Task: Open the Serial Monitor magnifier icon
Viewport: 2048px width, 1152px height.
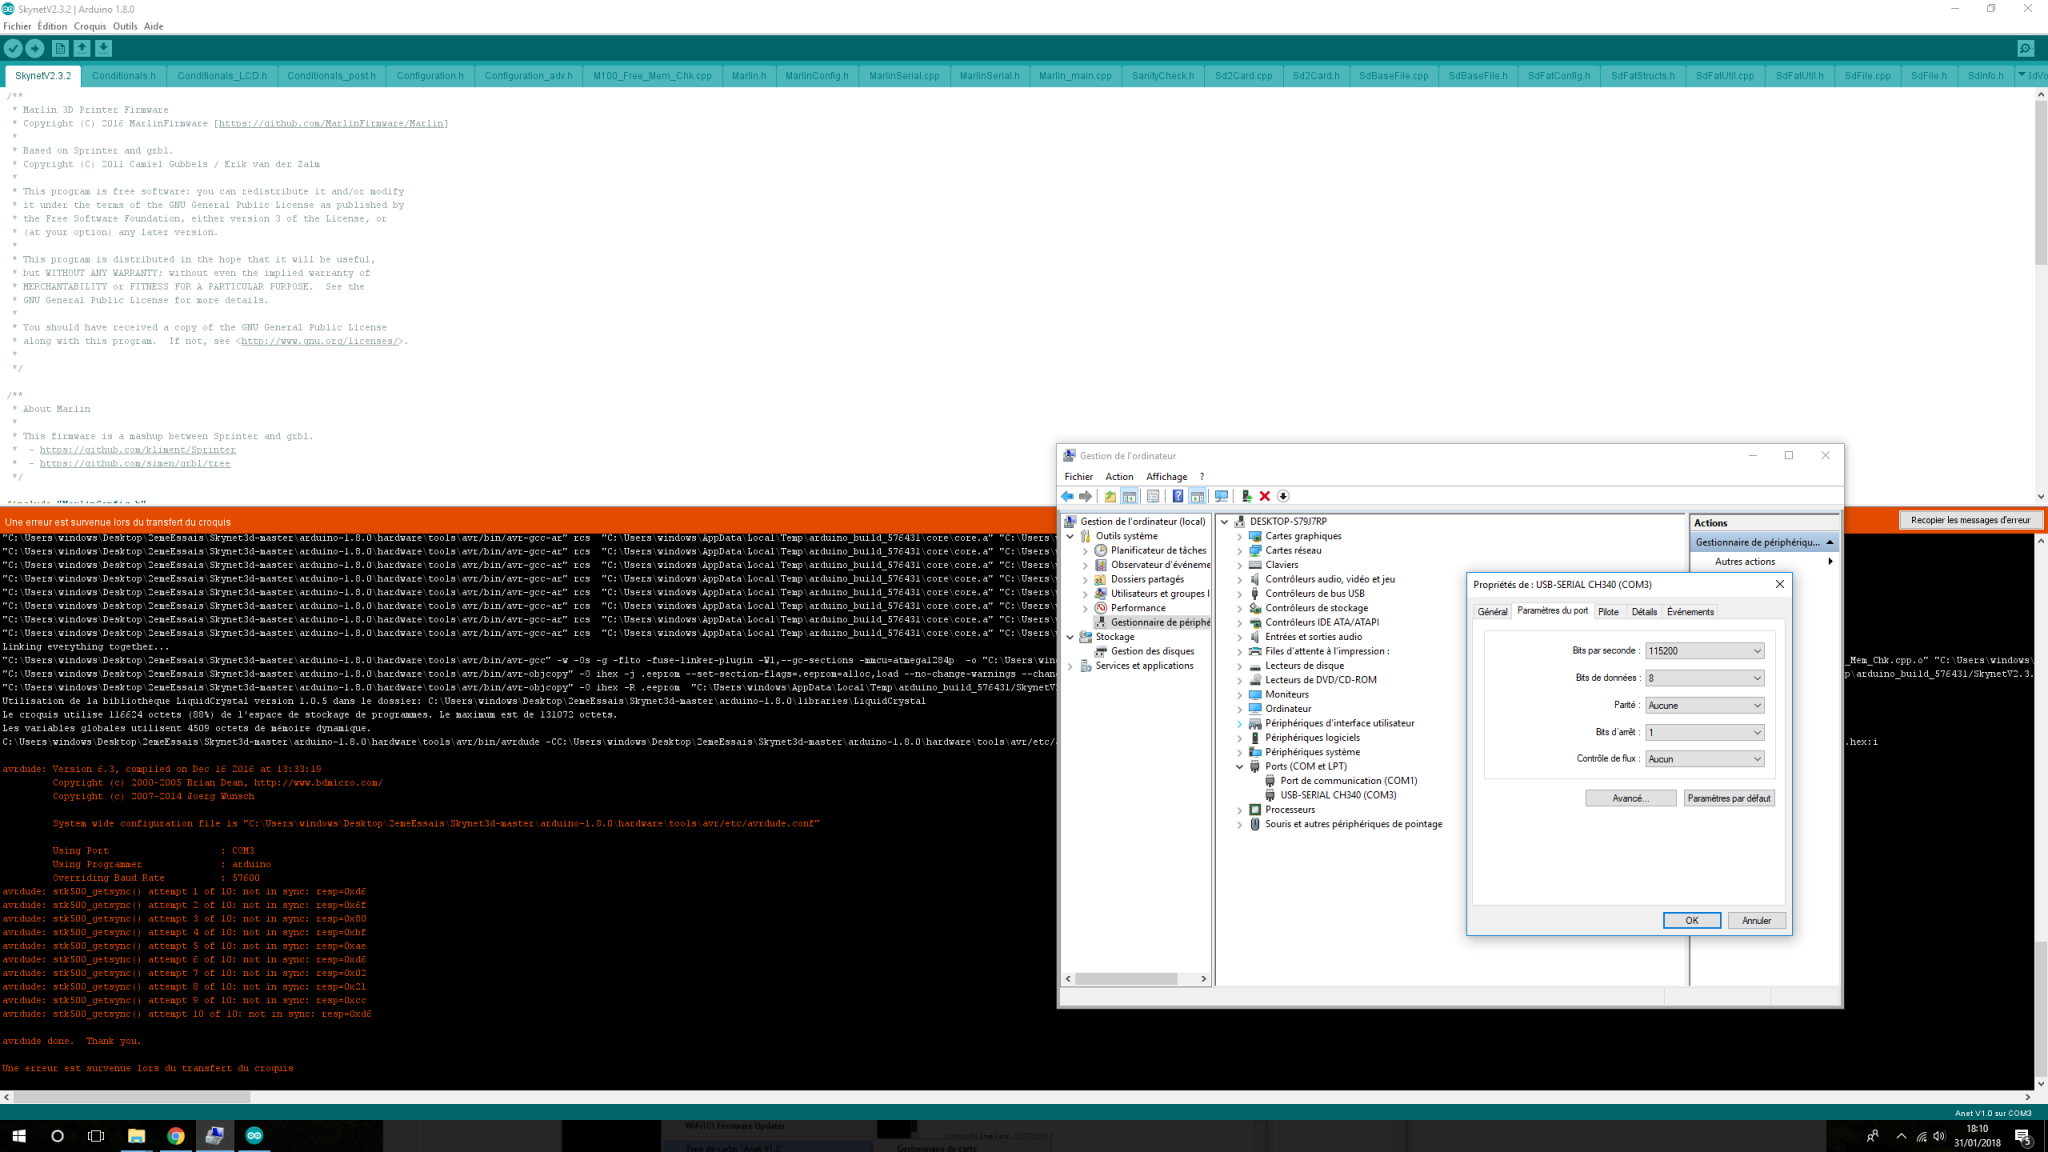Action: (2025, 48)
